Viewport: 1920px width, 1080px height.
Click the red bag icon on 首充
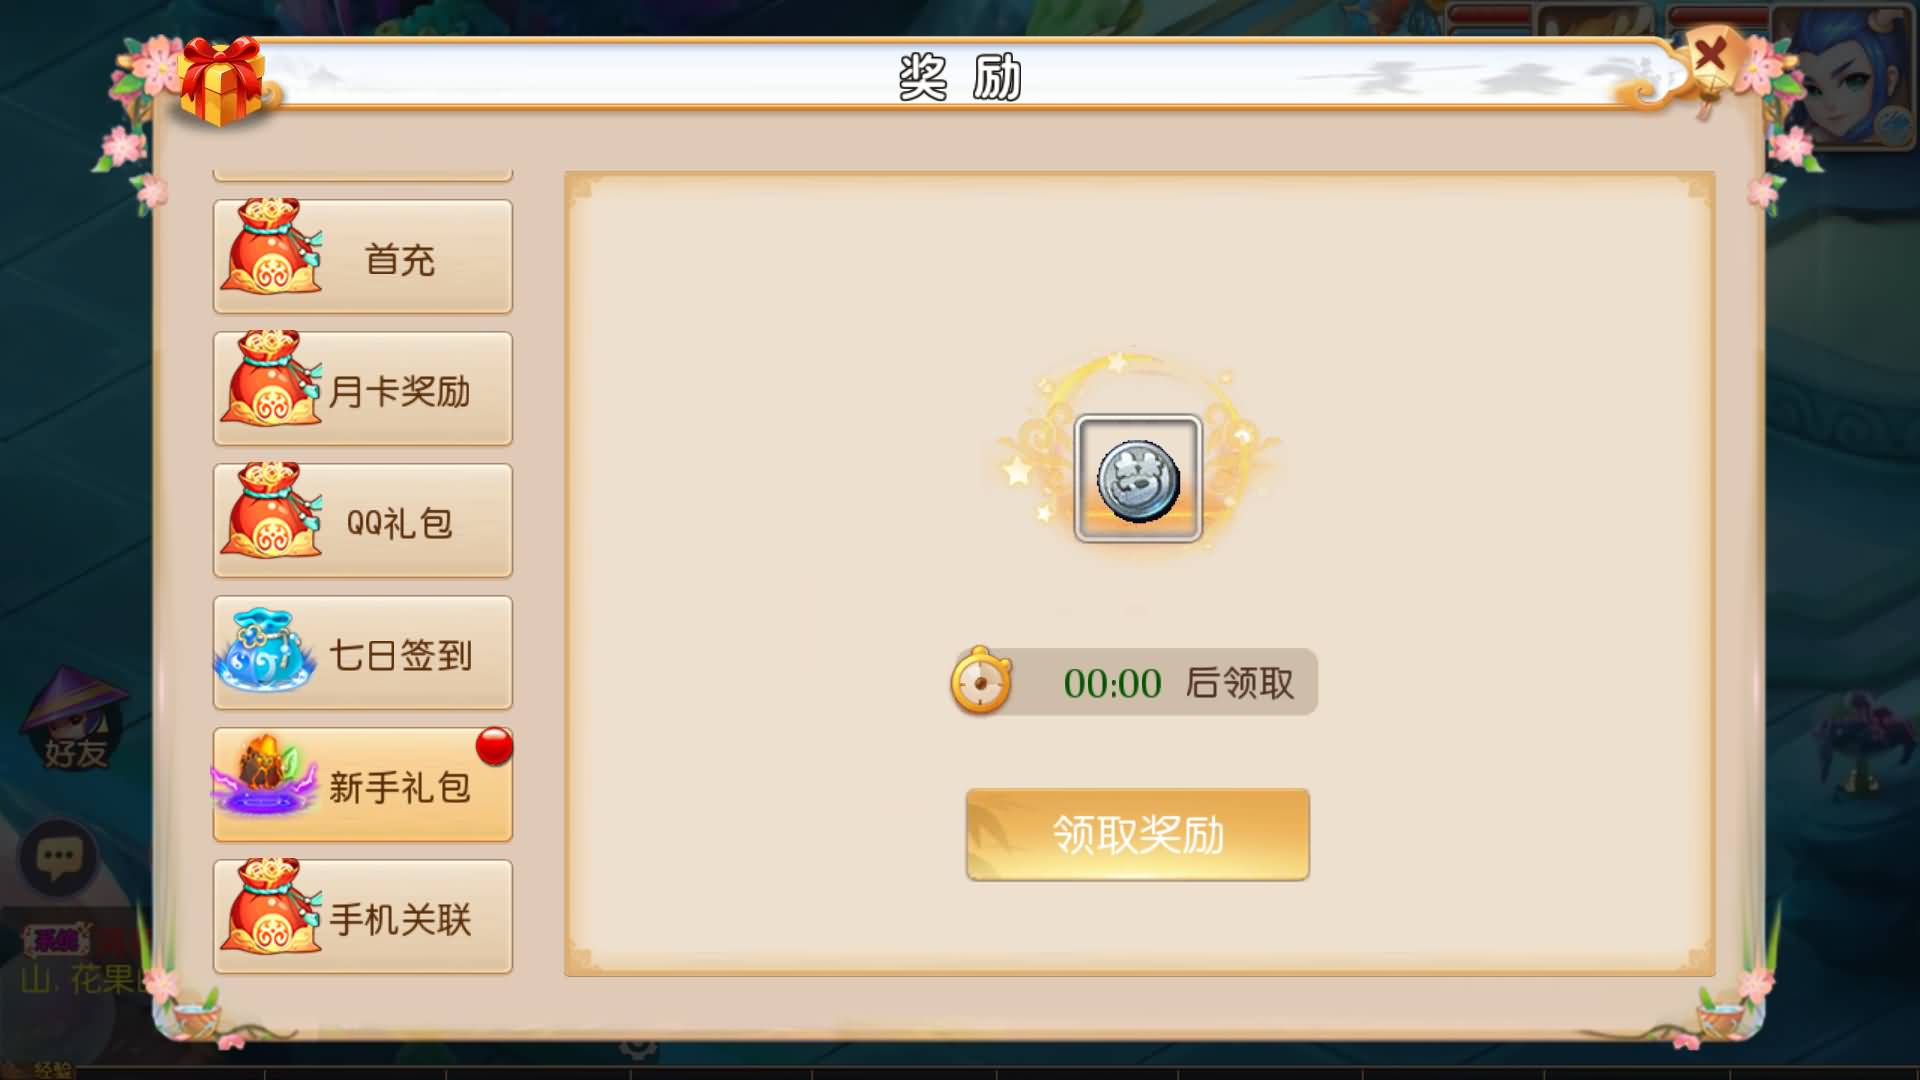click(270, 245)
